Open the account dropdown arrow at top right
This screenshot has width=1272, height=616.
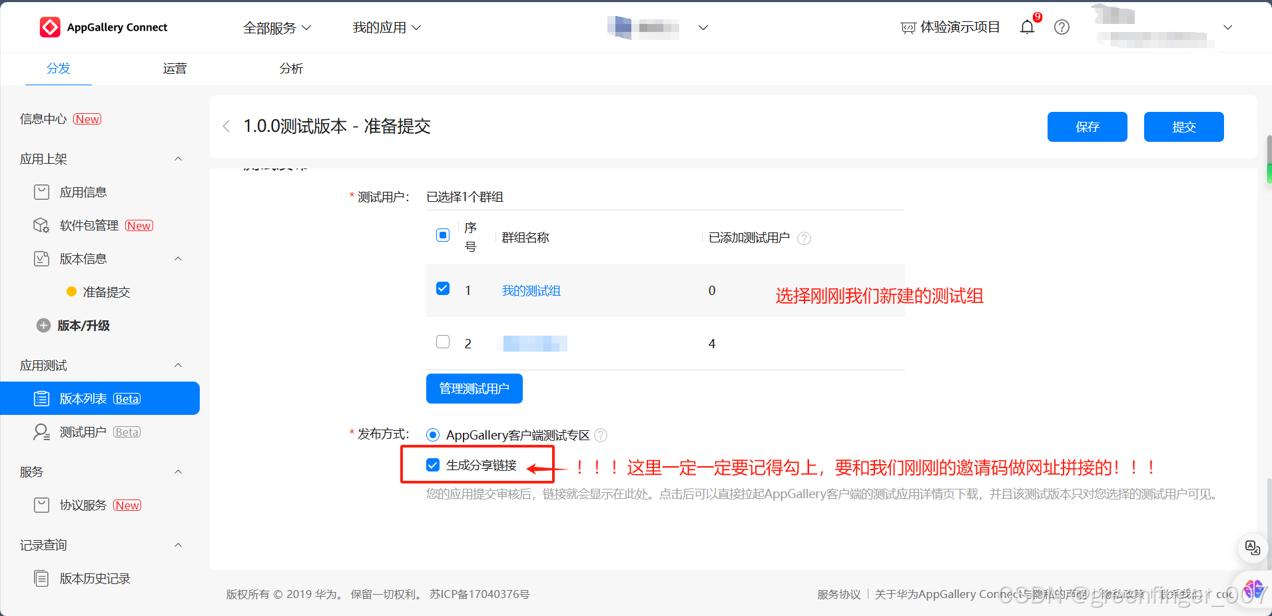[x=1228, y=28]
